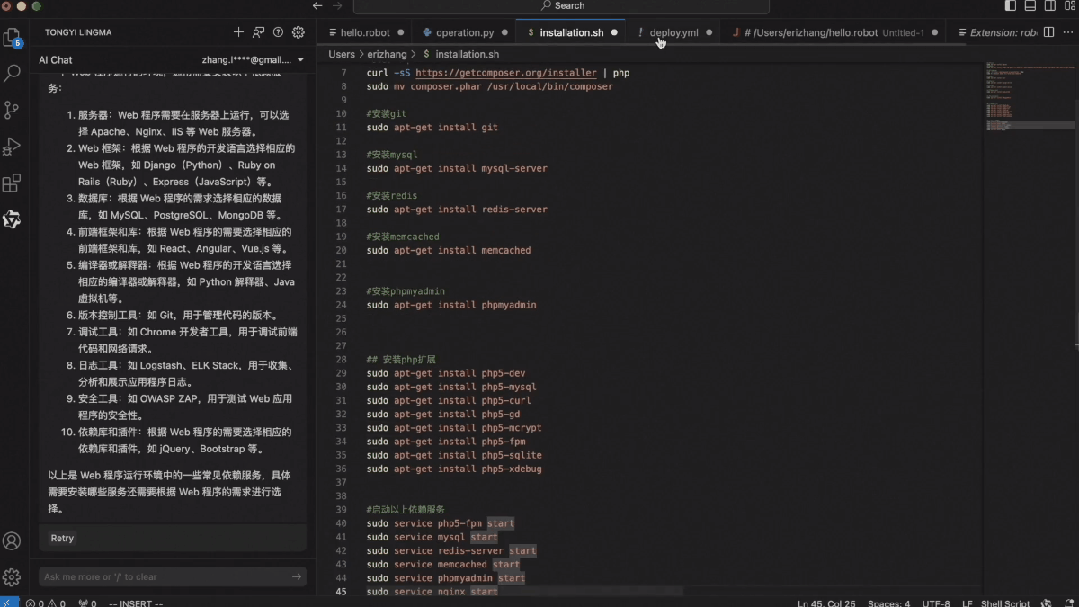Show errors and warnings in status bar
Screen dimensions: 1079x607
[45, 603]
